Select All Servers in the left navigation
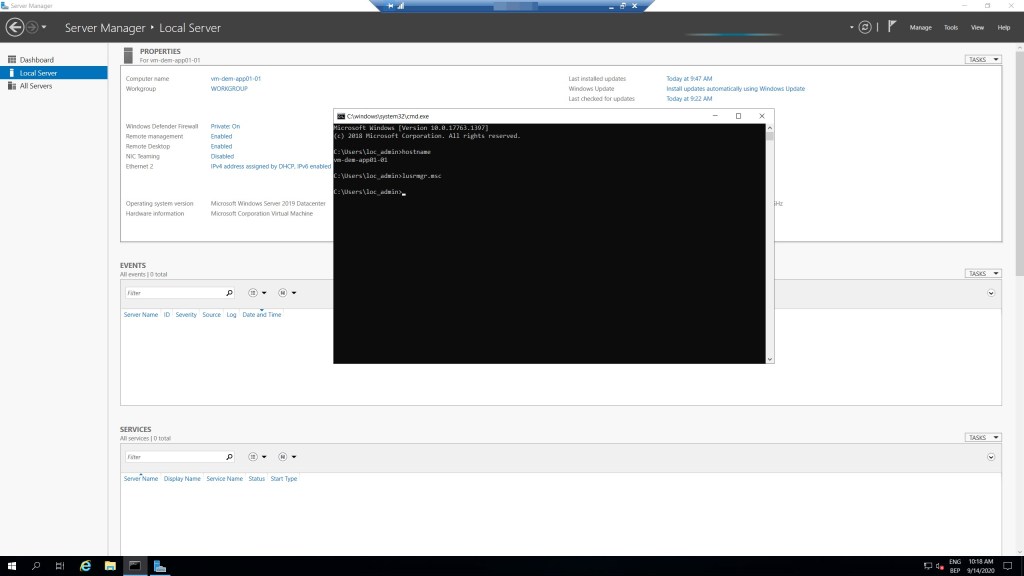The height and width of the screenshot is (576, 1024). [36, 86]
